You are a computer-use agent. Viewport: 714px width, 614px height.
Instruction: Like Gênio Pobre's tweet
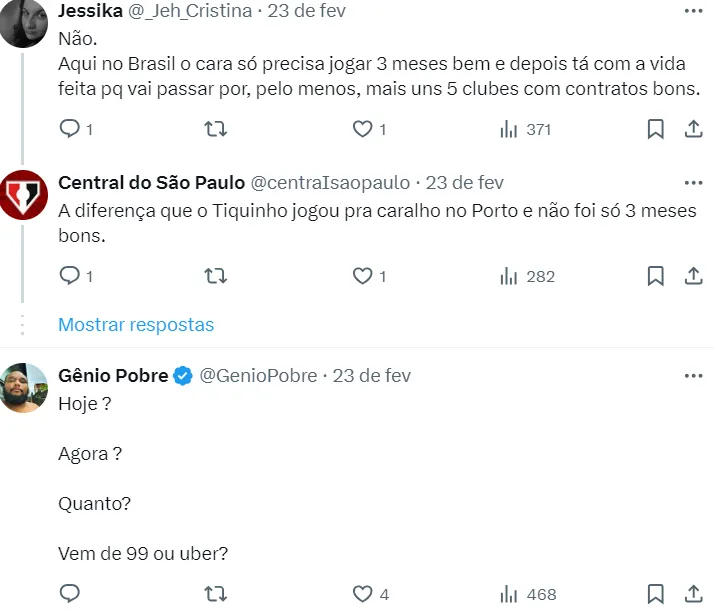(x=363, y=594)
